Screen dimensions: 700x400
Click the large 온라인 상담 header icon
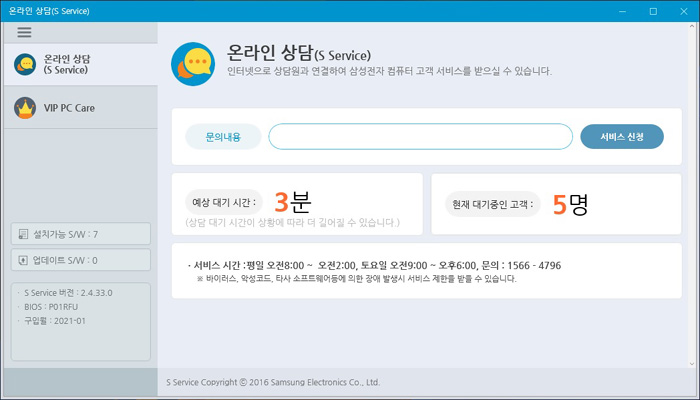193,64
